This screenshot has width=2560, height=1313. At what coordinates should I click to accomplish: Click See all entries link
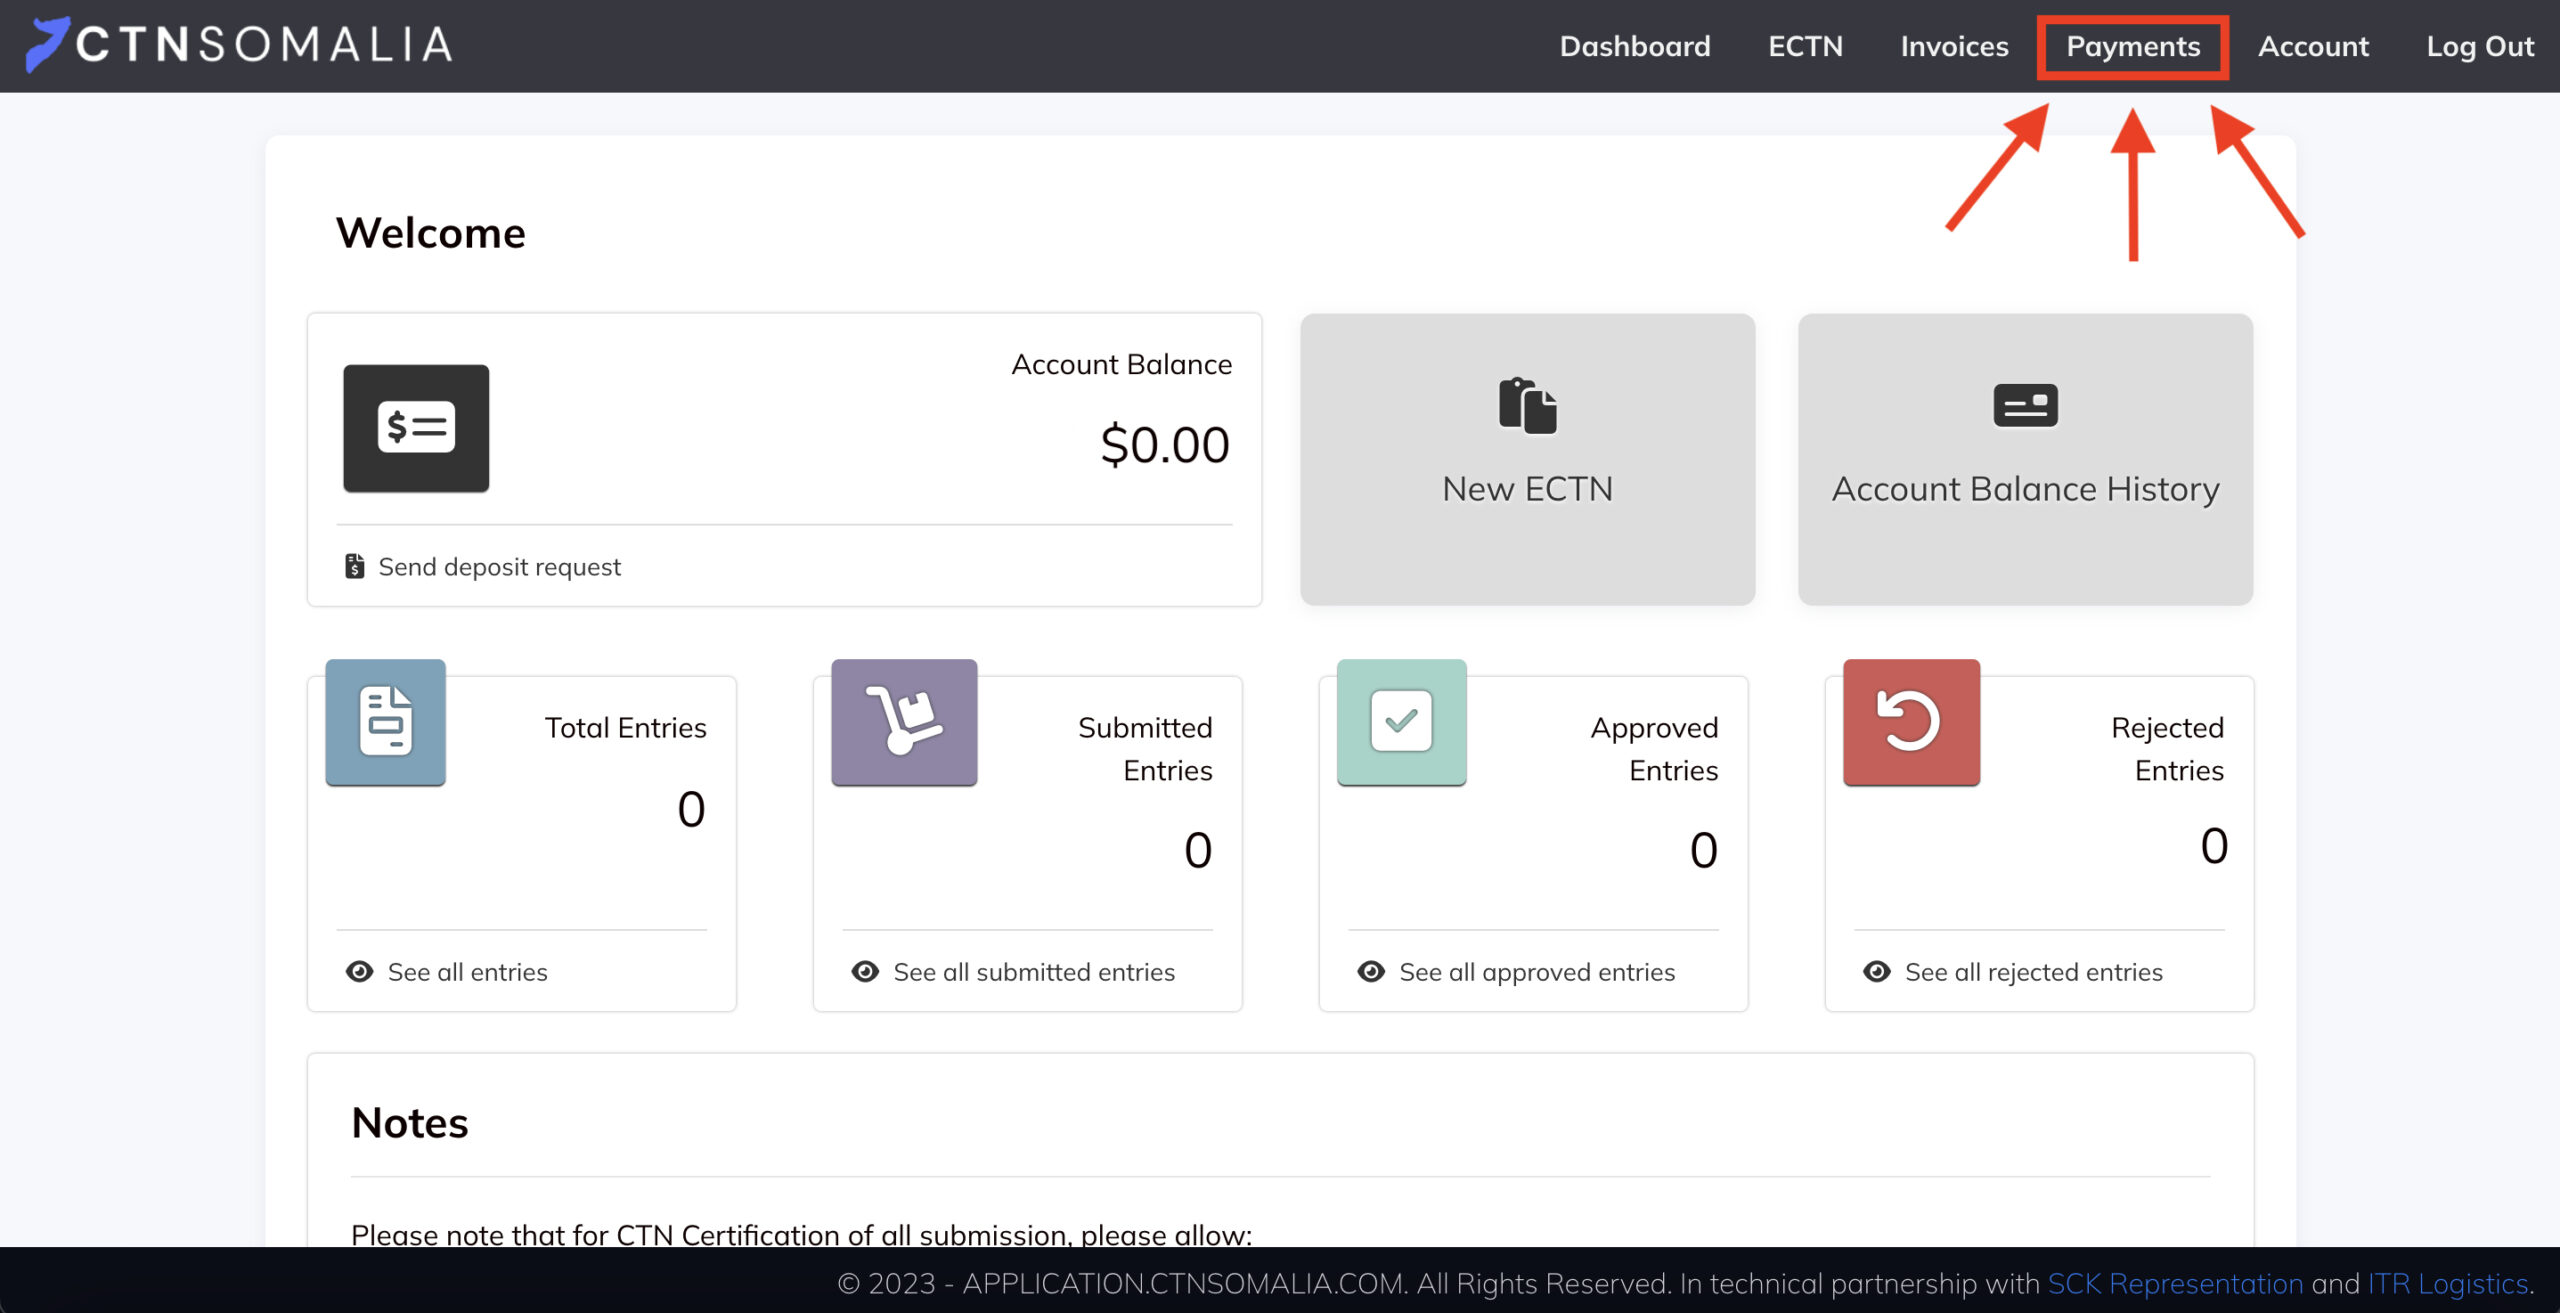point(467,972)
